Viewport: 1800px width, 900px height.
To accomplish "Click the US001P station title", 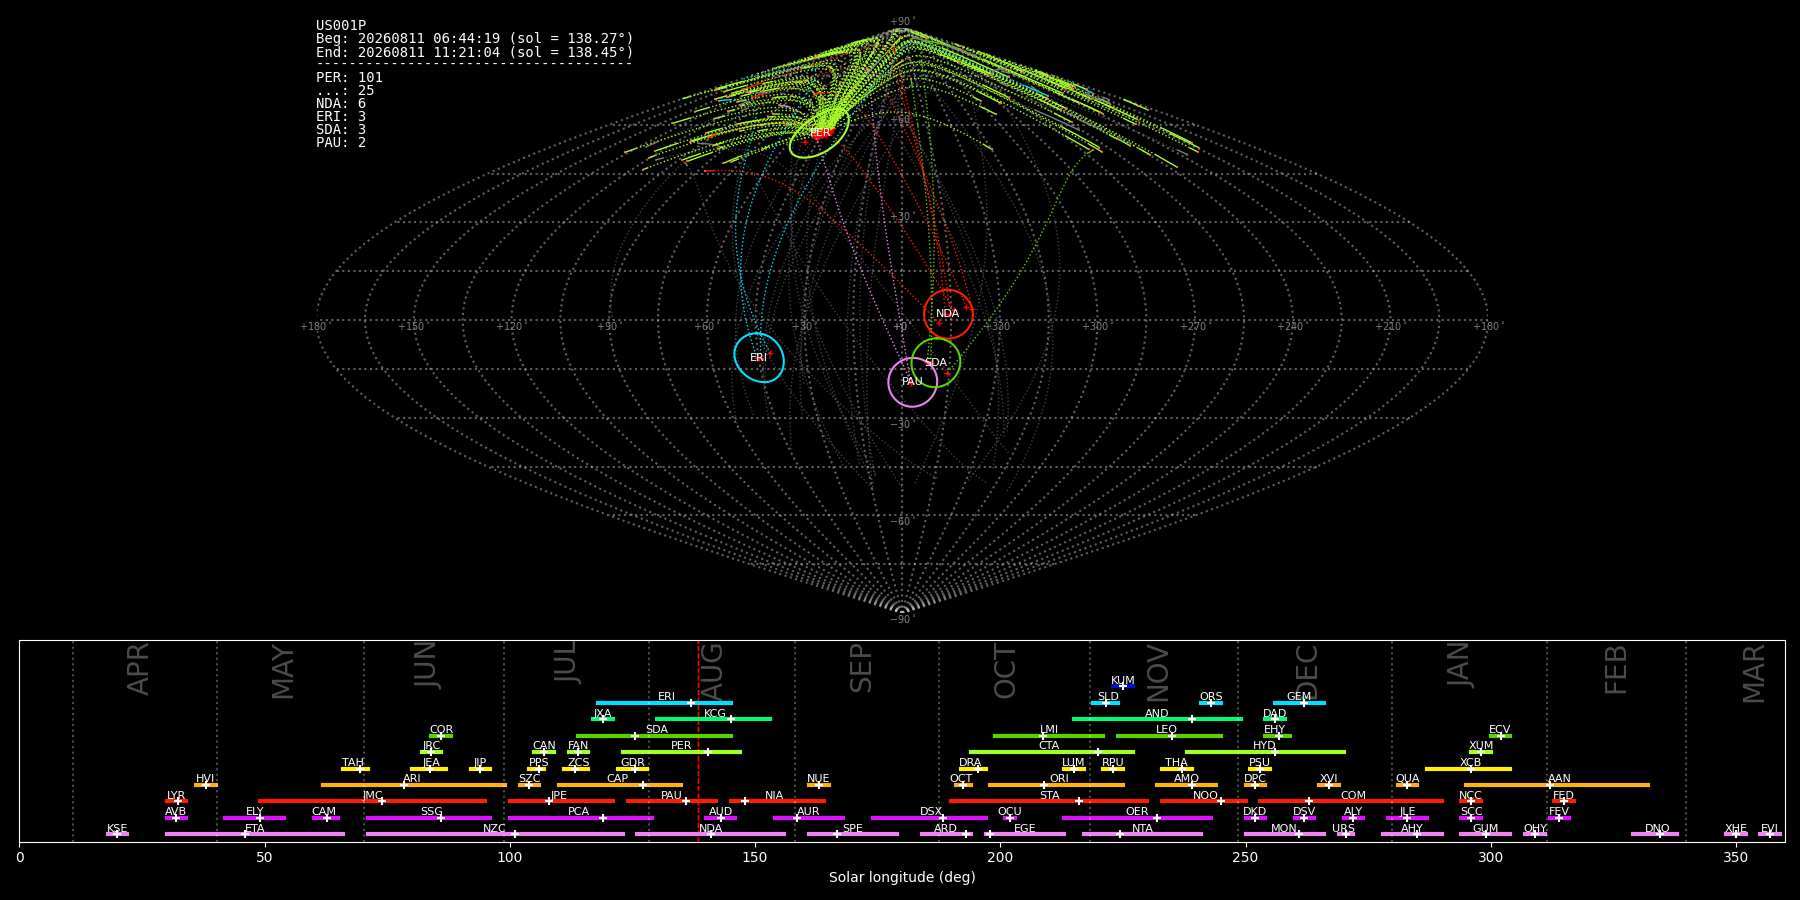I will coord(341,25).
